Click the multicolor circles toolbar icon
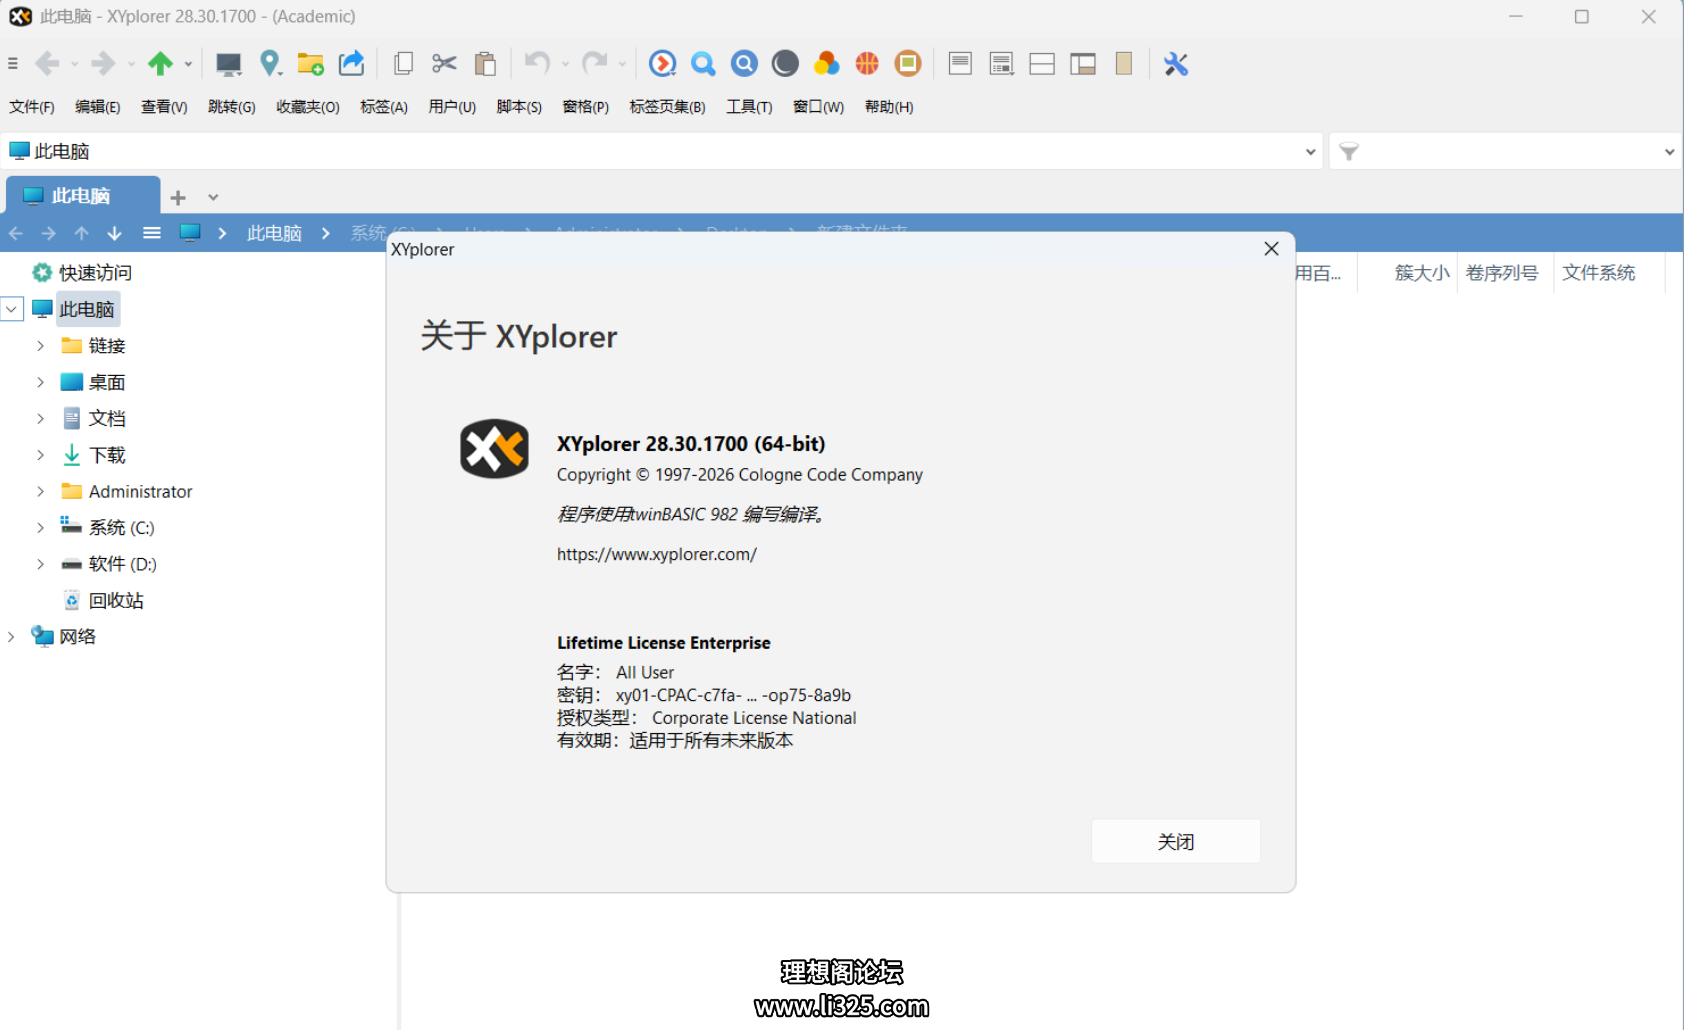 pos(826,64)
